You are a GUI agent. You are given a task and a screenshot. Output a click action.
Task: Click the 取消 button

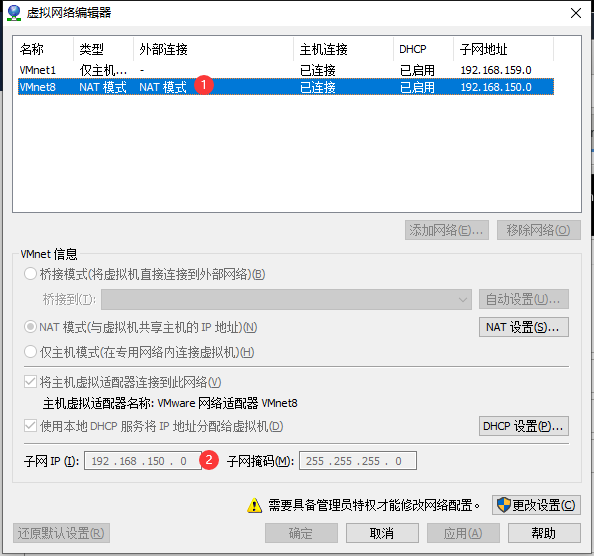pos(382,533)
